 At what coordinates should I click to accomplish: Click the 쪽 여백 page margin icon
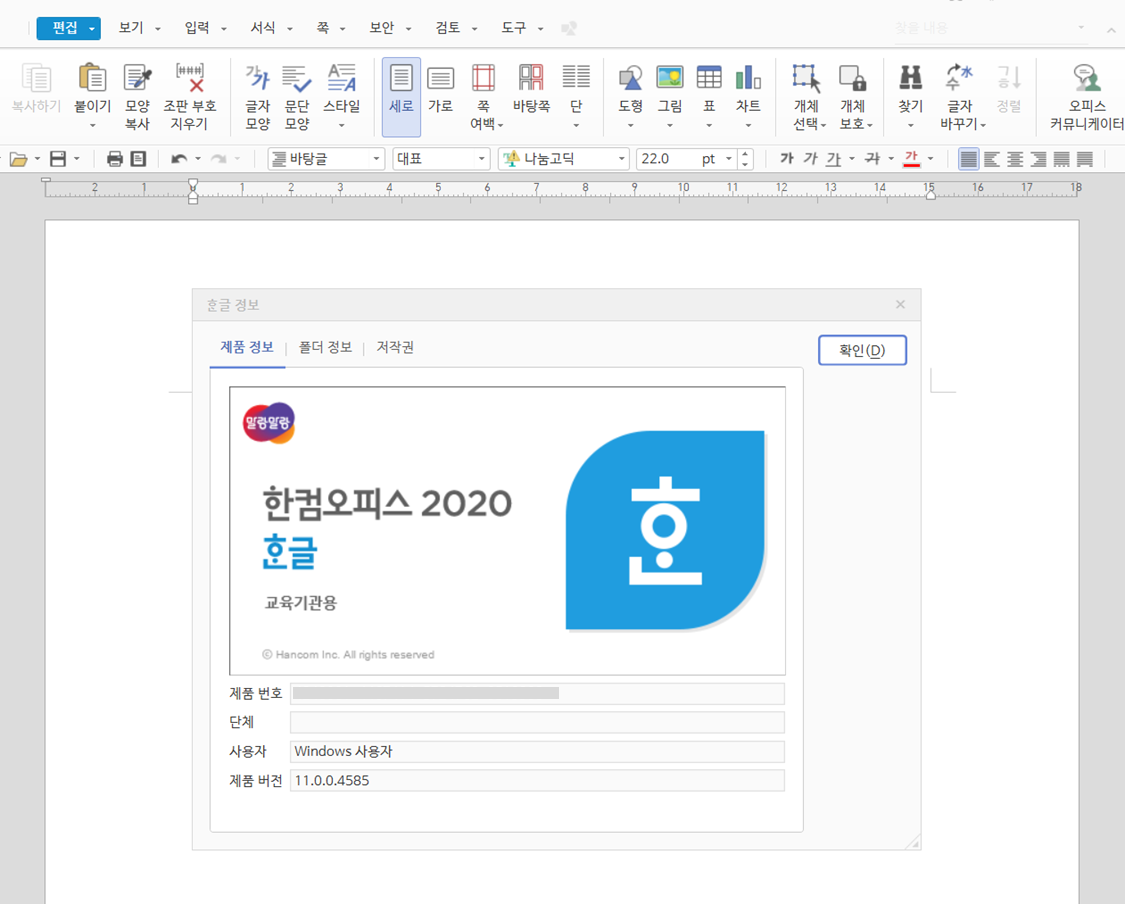click(x=484, y=77)
